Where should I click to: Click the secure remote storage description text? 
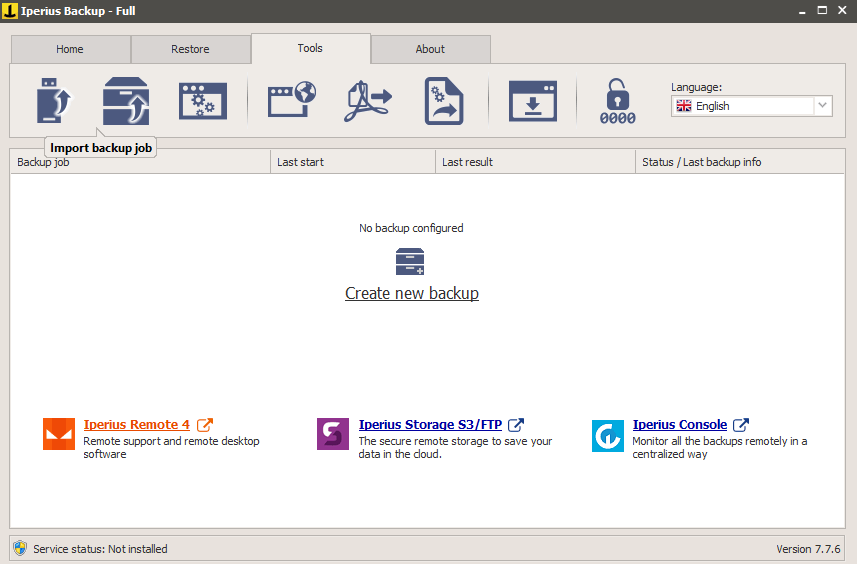tap(455, 448)
